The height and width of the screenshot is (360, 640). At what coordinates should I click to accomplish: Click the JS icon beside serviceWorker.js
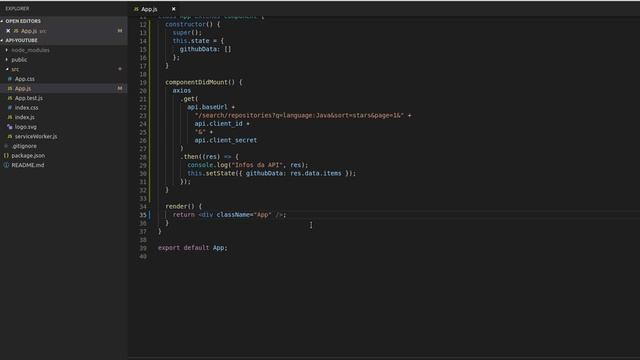point(10,136)
